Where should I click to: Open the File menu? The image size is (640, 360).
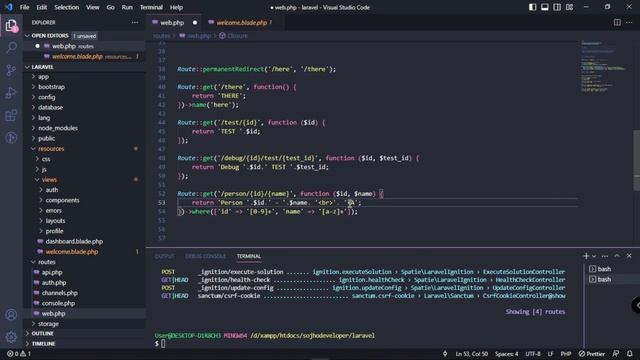point(24,7)
